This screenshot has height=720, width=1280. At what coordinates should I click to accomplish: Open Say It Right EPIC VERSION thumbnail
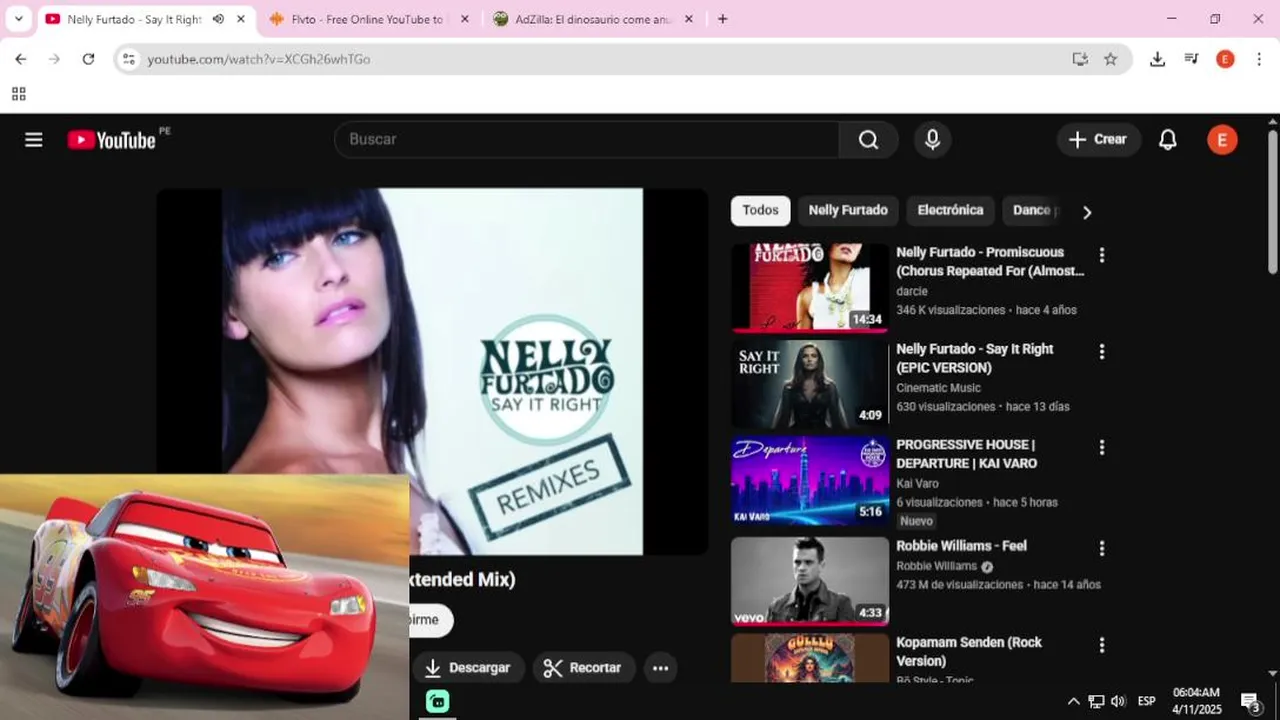pos(810,384)
